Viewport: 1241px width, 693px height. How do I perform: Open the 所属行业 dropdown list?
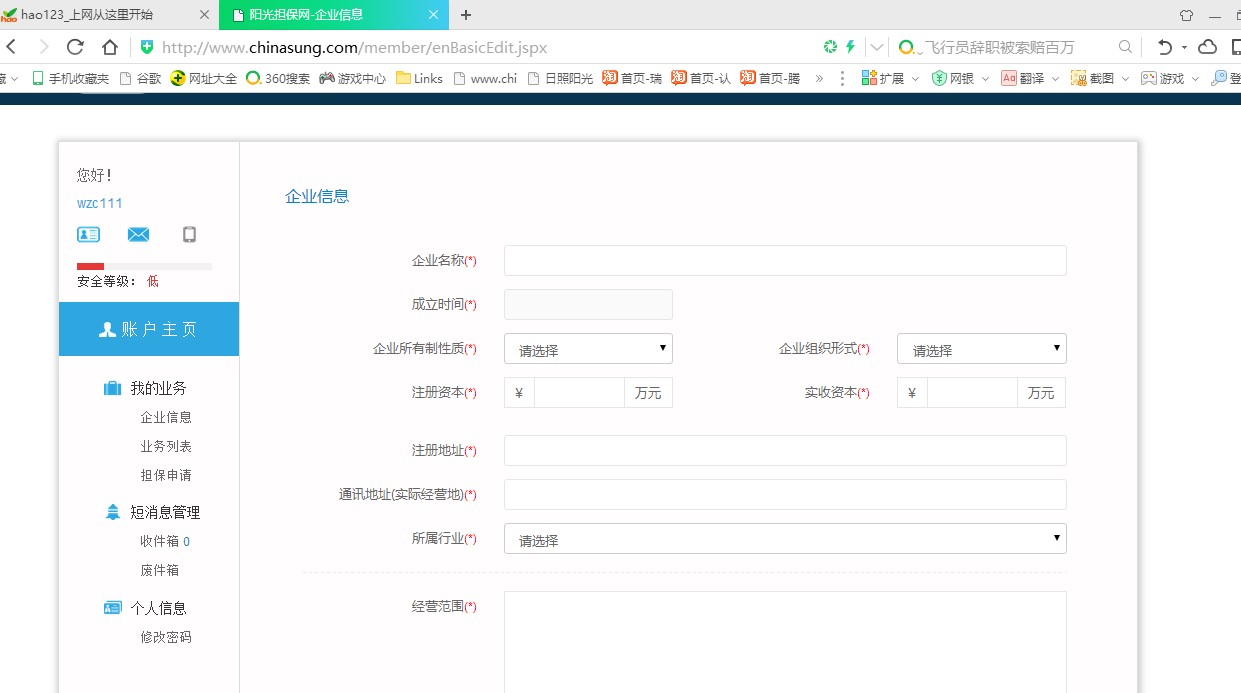[x=785, y=539]
